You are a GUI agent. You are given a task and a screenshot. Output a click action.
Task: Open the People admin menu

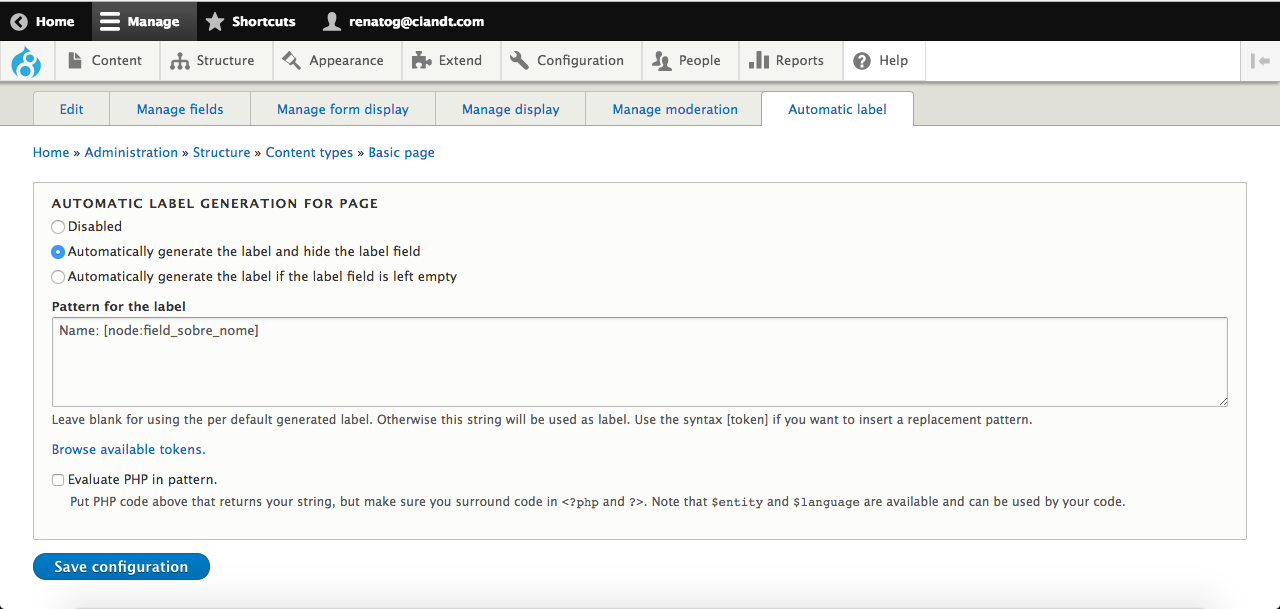(686, 61)
